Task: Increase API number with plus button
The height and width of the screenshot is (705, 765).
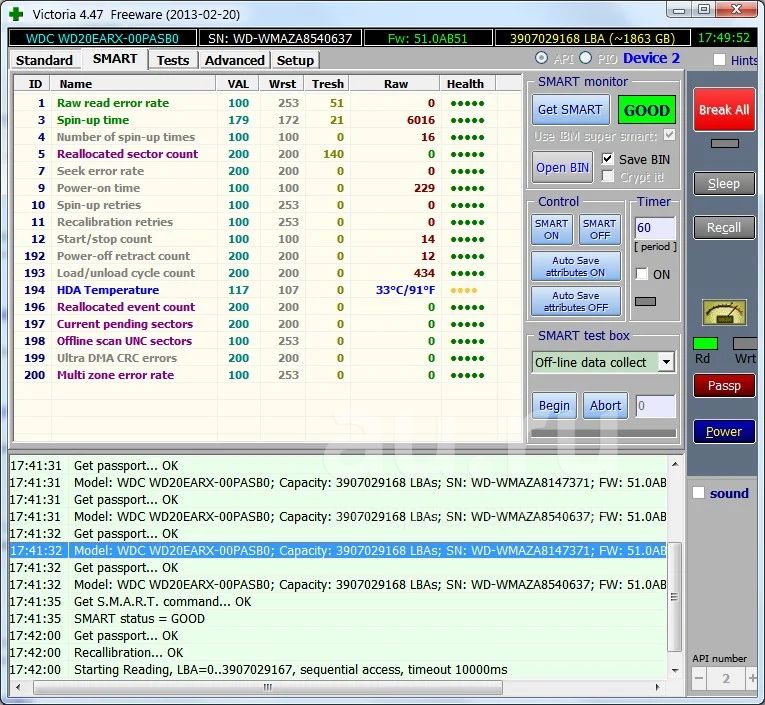Action: tap(752, 679)
